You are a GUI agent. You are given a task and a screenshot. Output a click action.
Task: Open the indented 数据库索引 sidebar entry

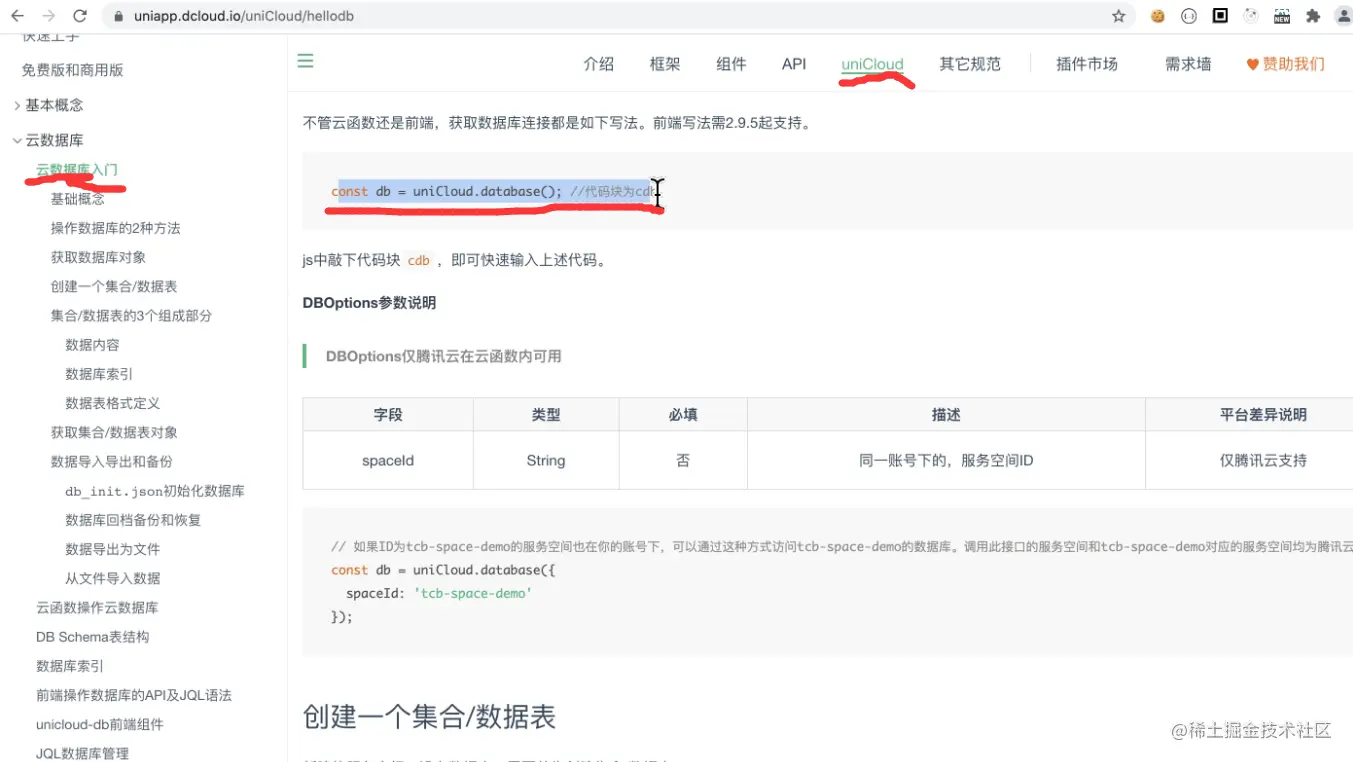coord(99,374)
